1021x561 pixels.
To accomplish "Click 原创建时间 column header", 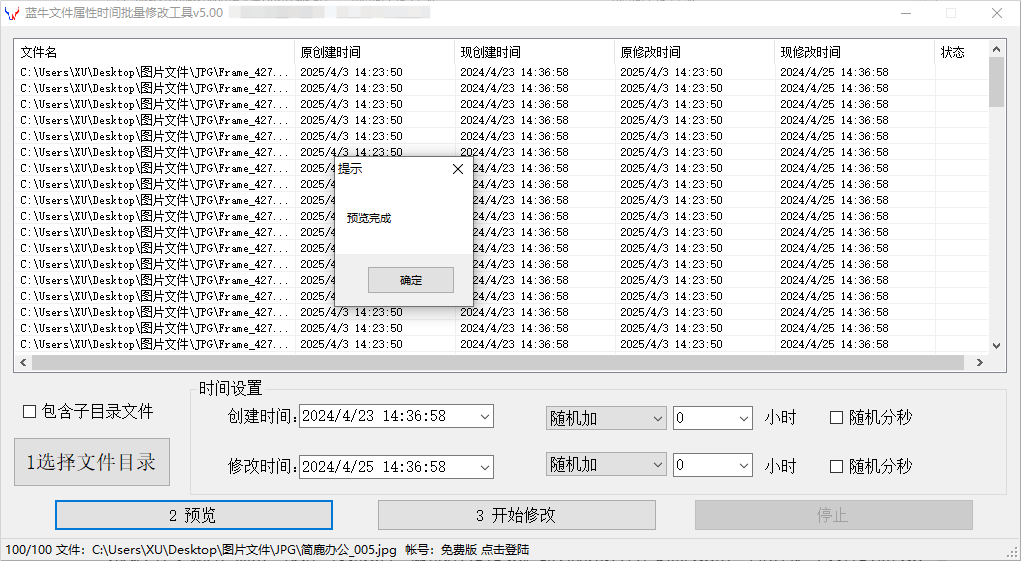I will coord(374,52).
